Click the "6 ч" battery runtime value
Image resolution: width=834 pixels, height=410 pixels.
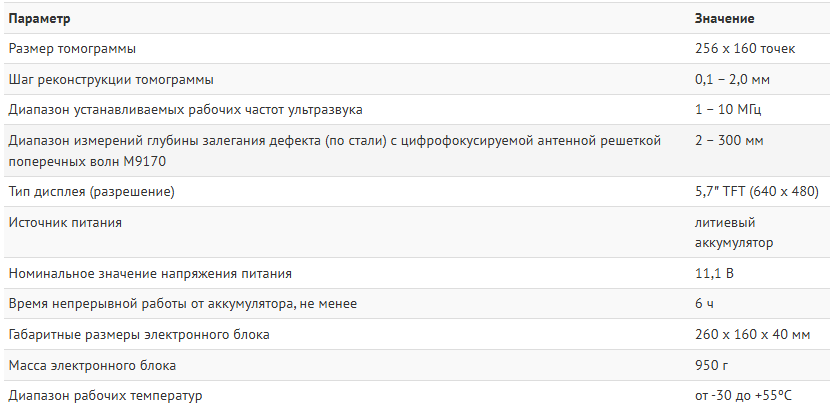tap(705, 303)
